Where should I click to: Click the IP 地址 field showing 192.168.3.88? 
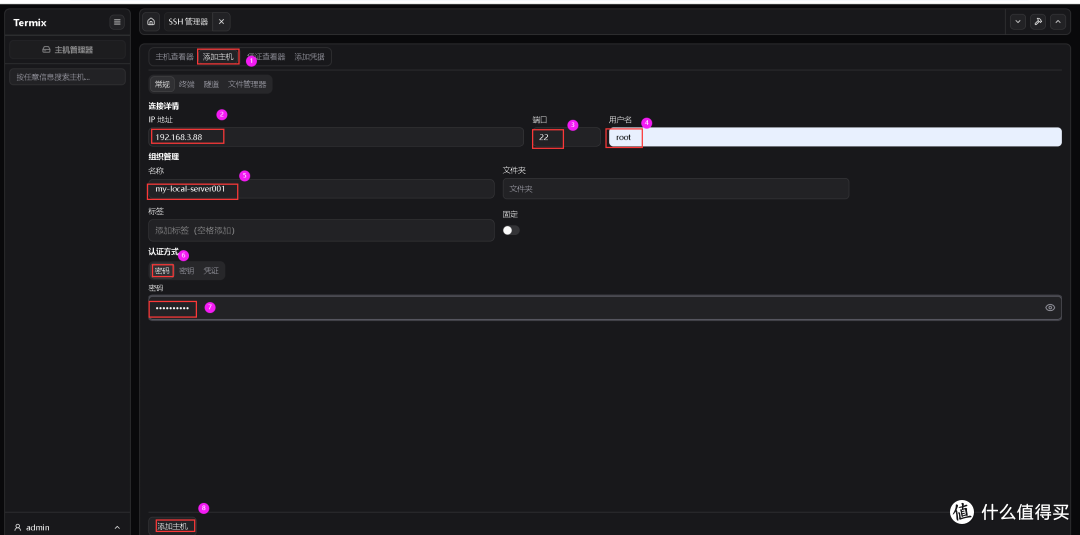click(336, 137)
